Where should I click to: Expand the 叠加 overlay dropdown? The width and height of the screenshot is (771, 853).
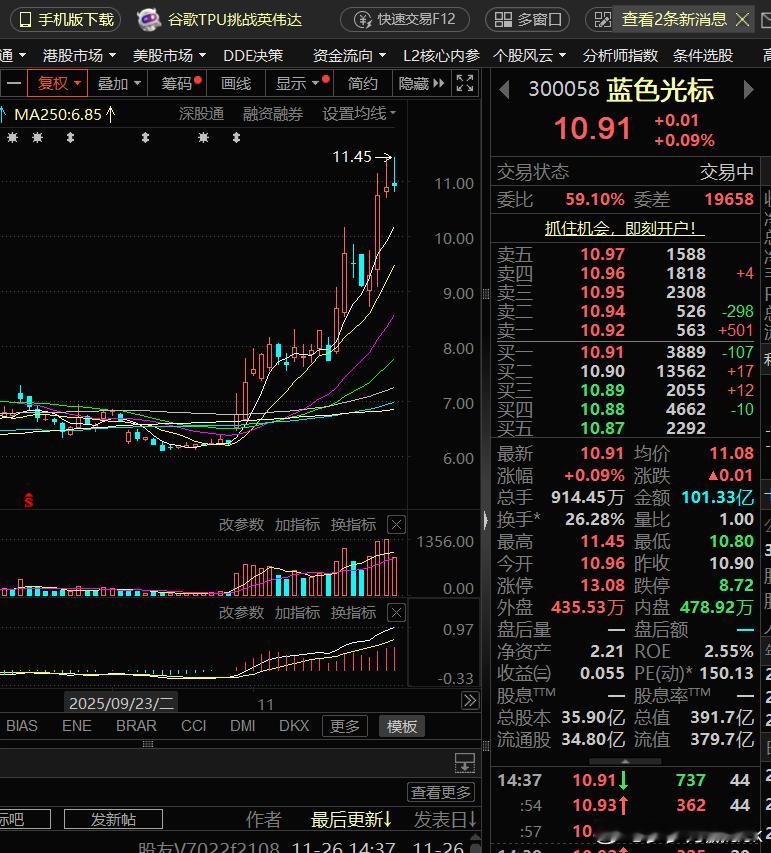coord(118,84)
